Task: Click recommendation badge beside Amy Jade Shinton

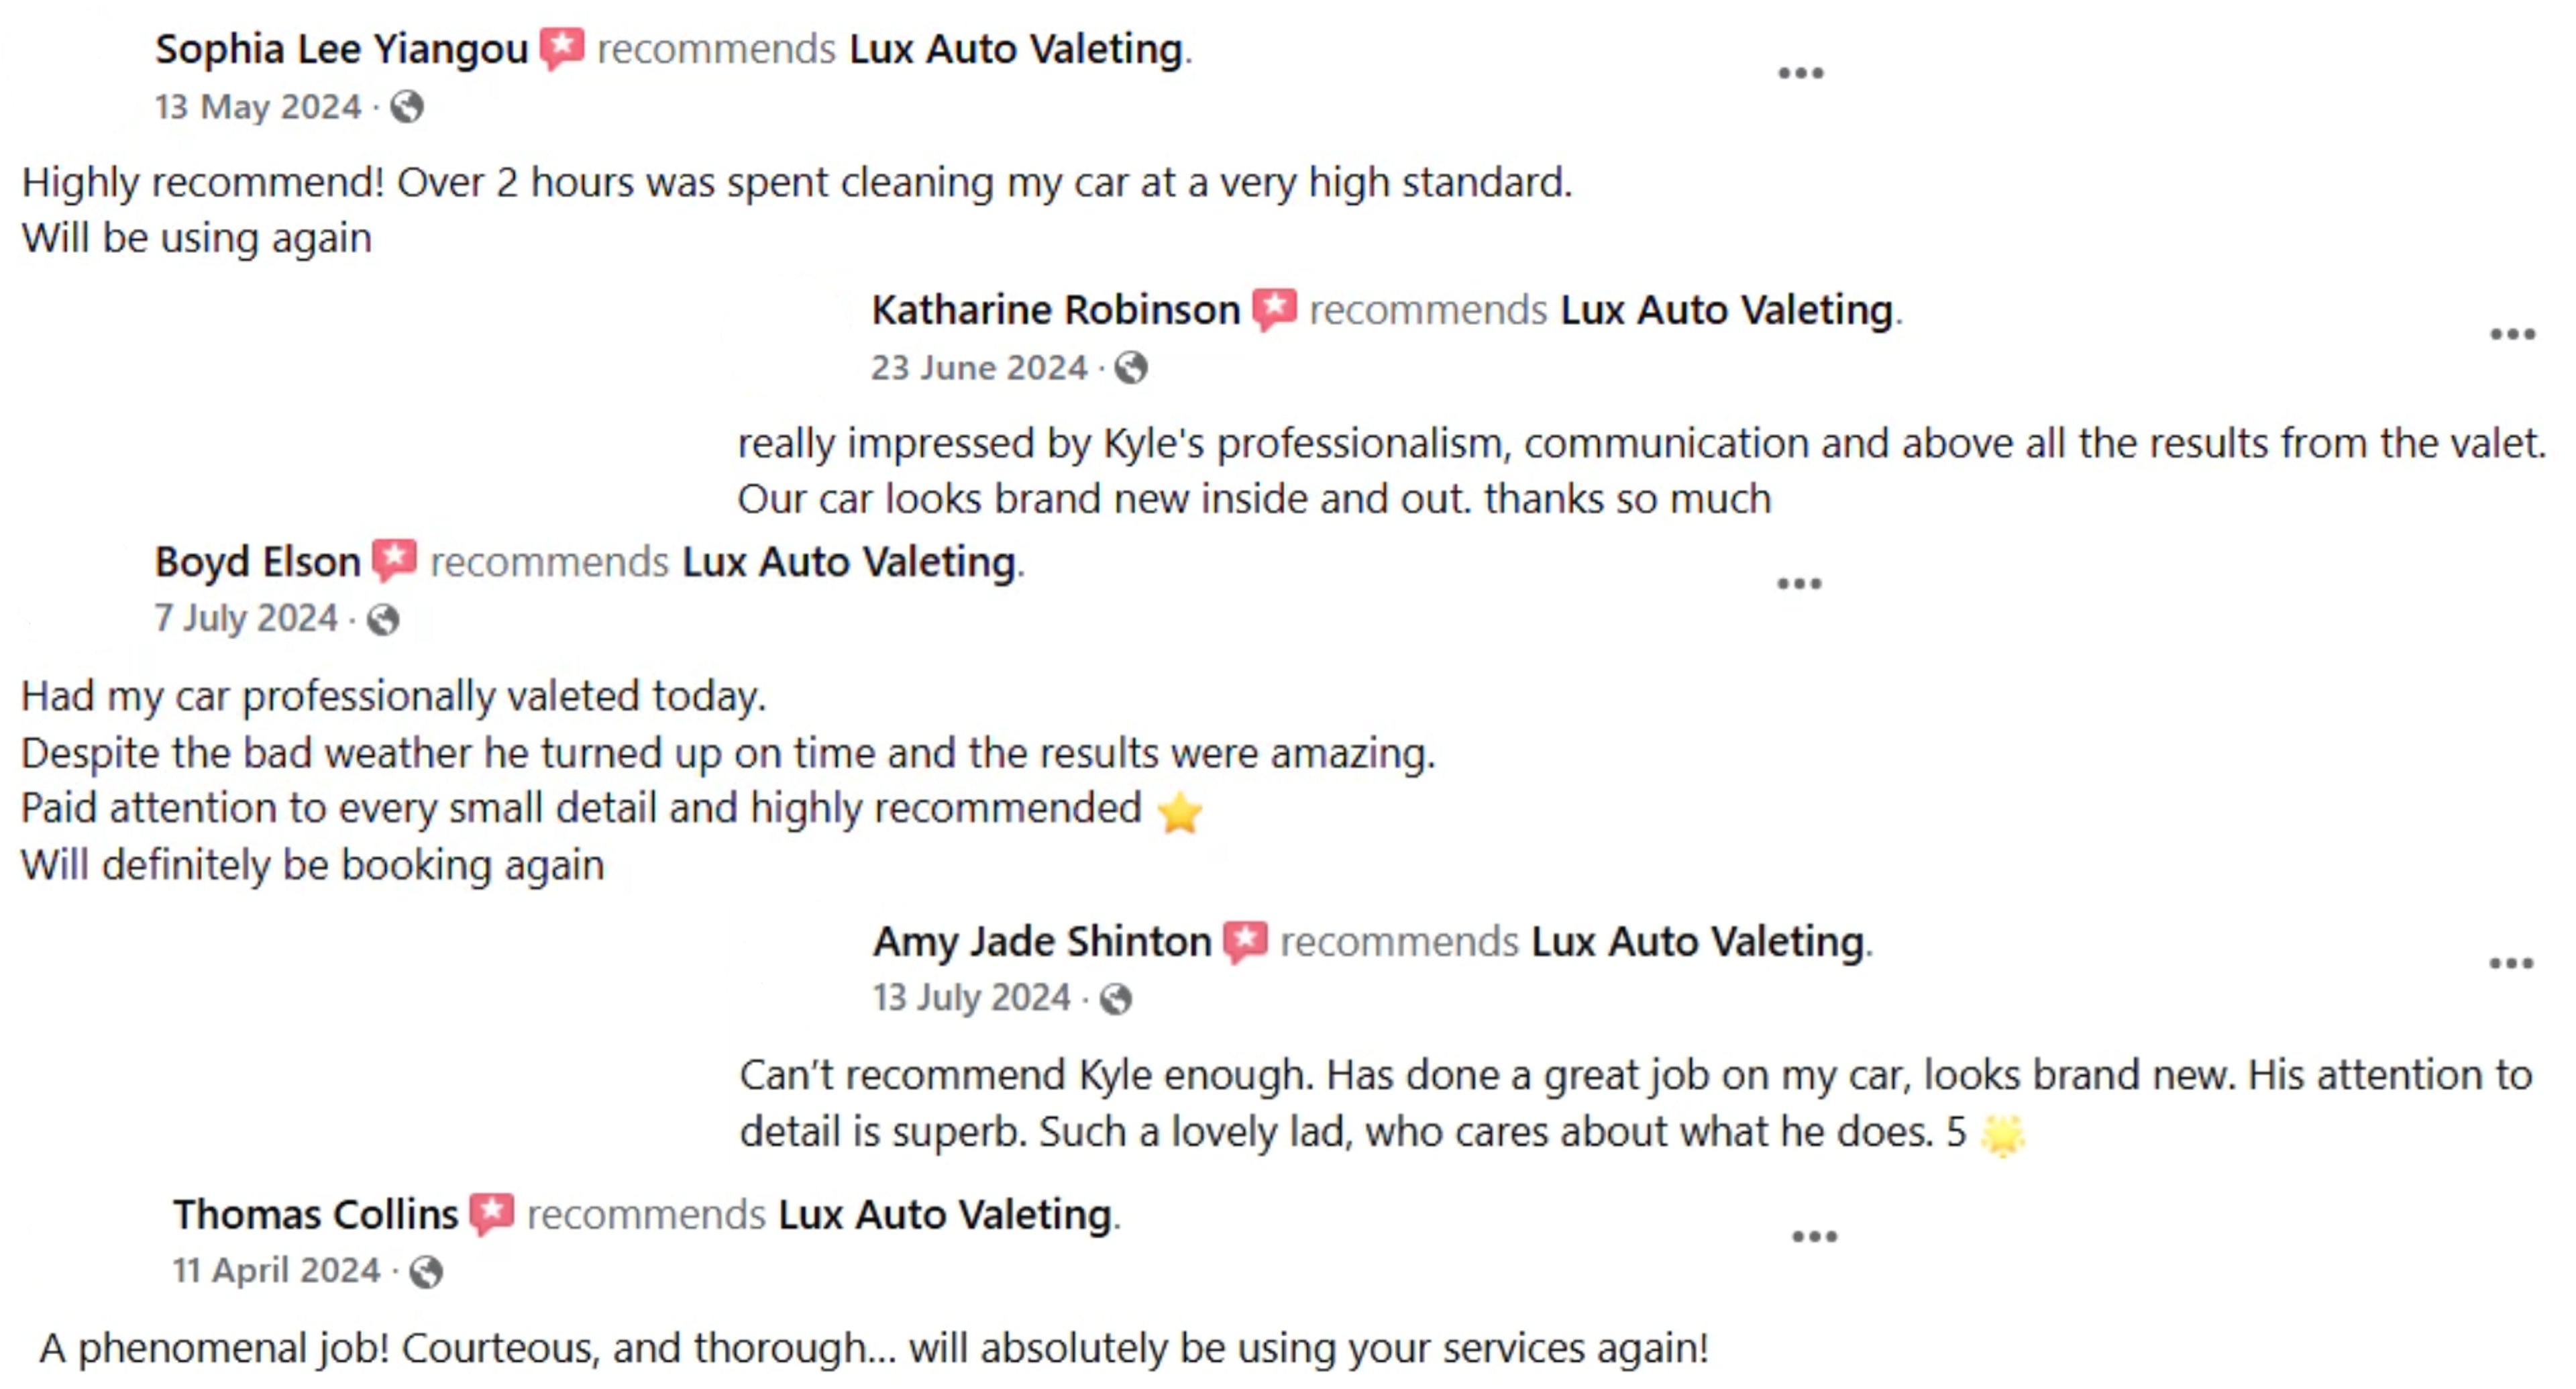Action: point(1246,942)
